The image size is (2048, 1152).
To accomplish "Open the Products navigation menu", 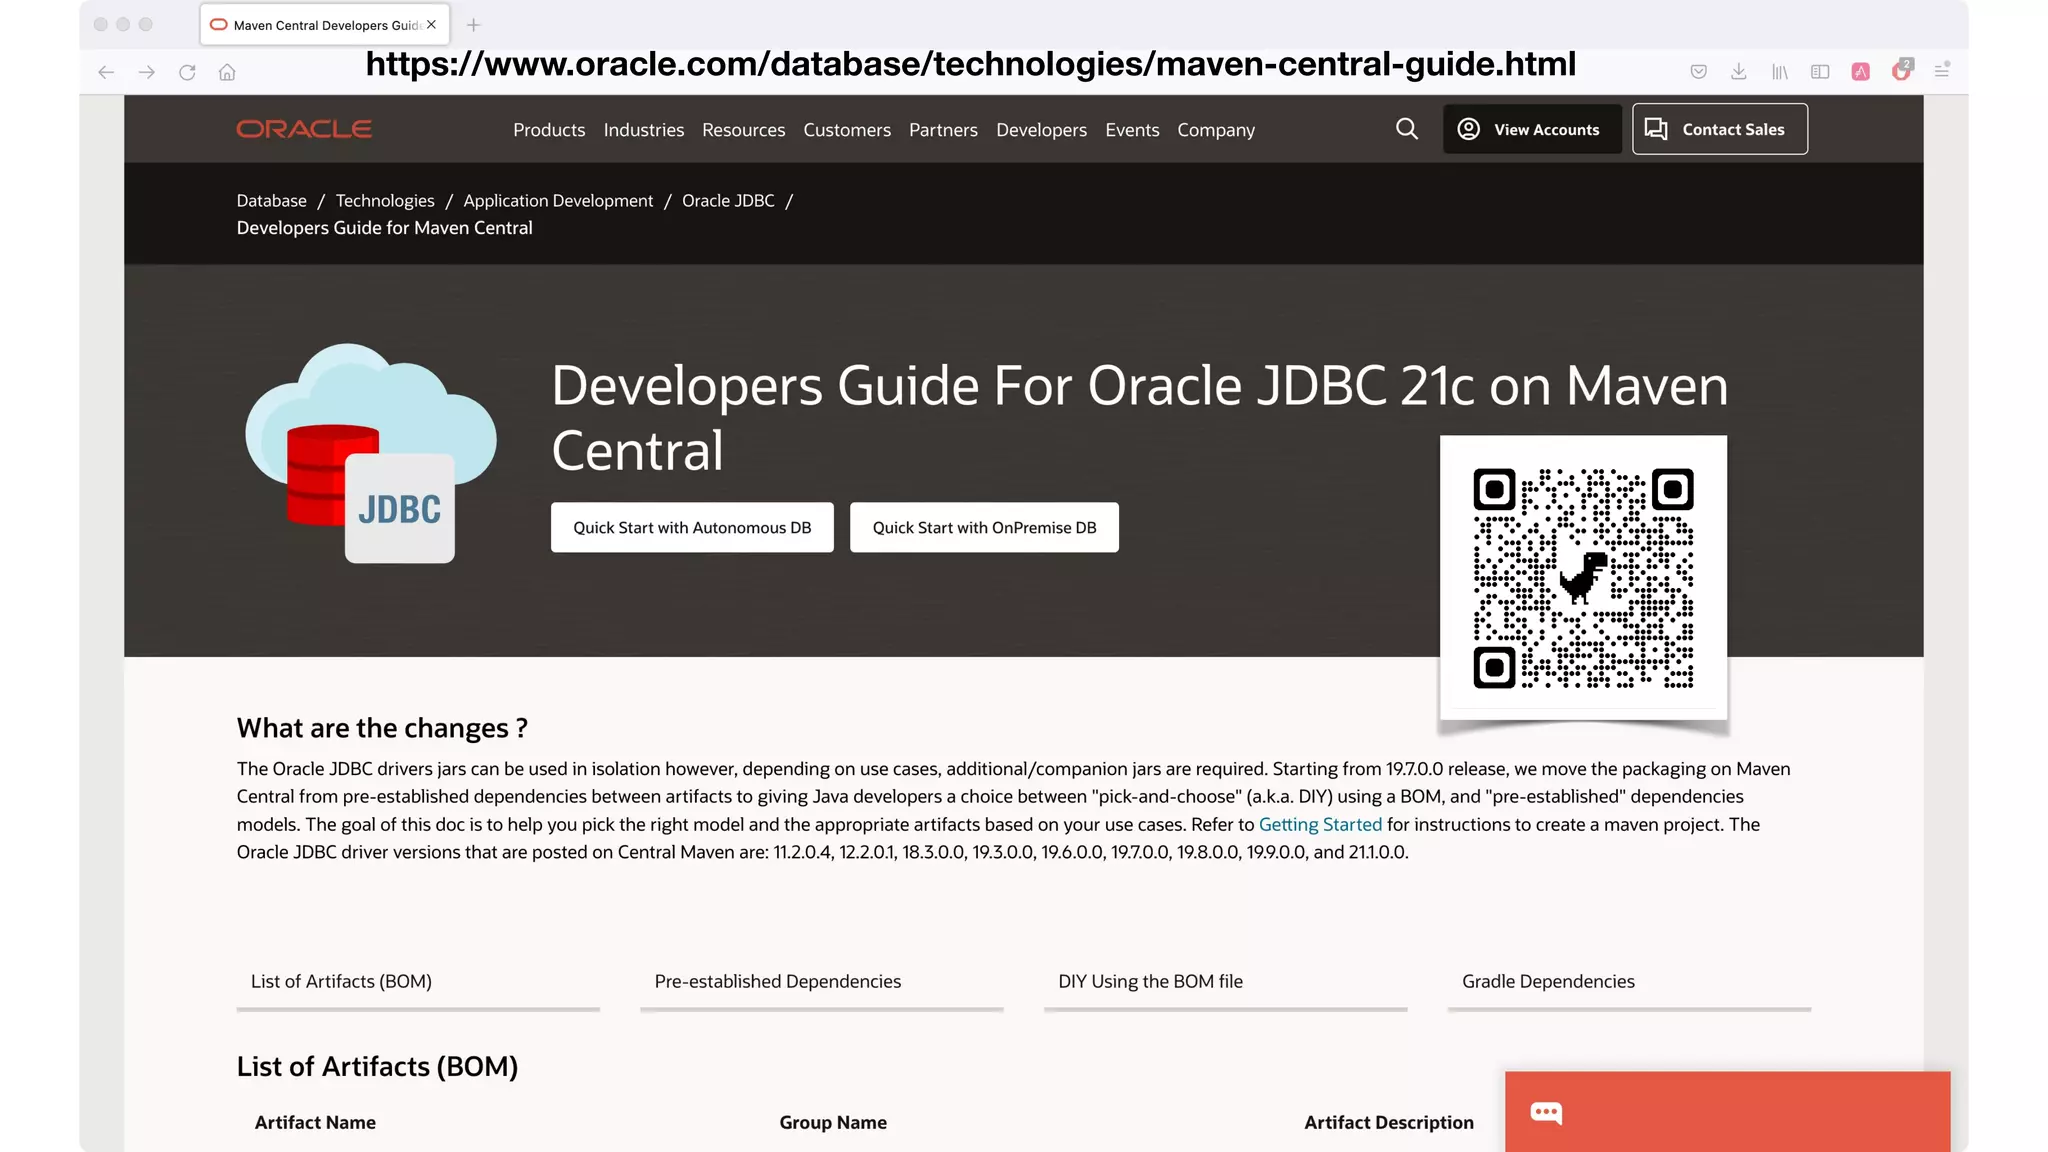I will 549,130.
